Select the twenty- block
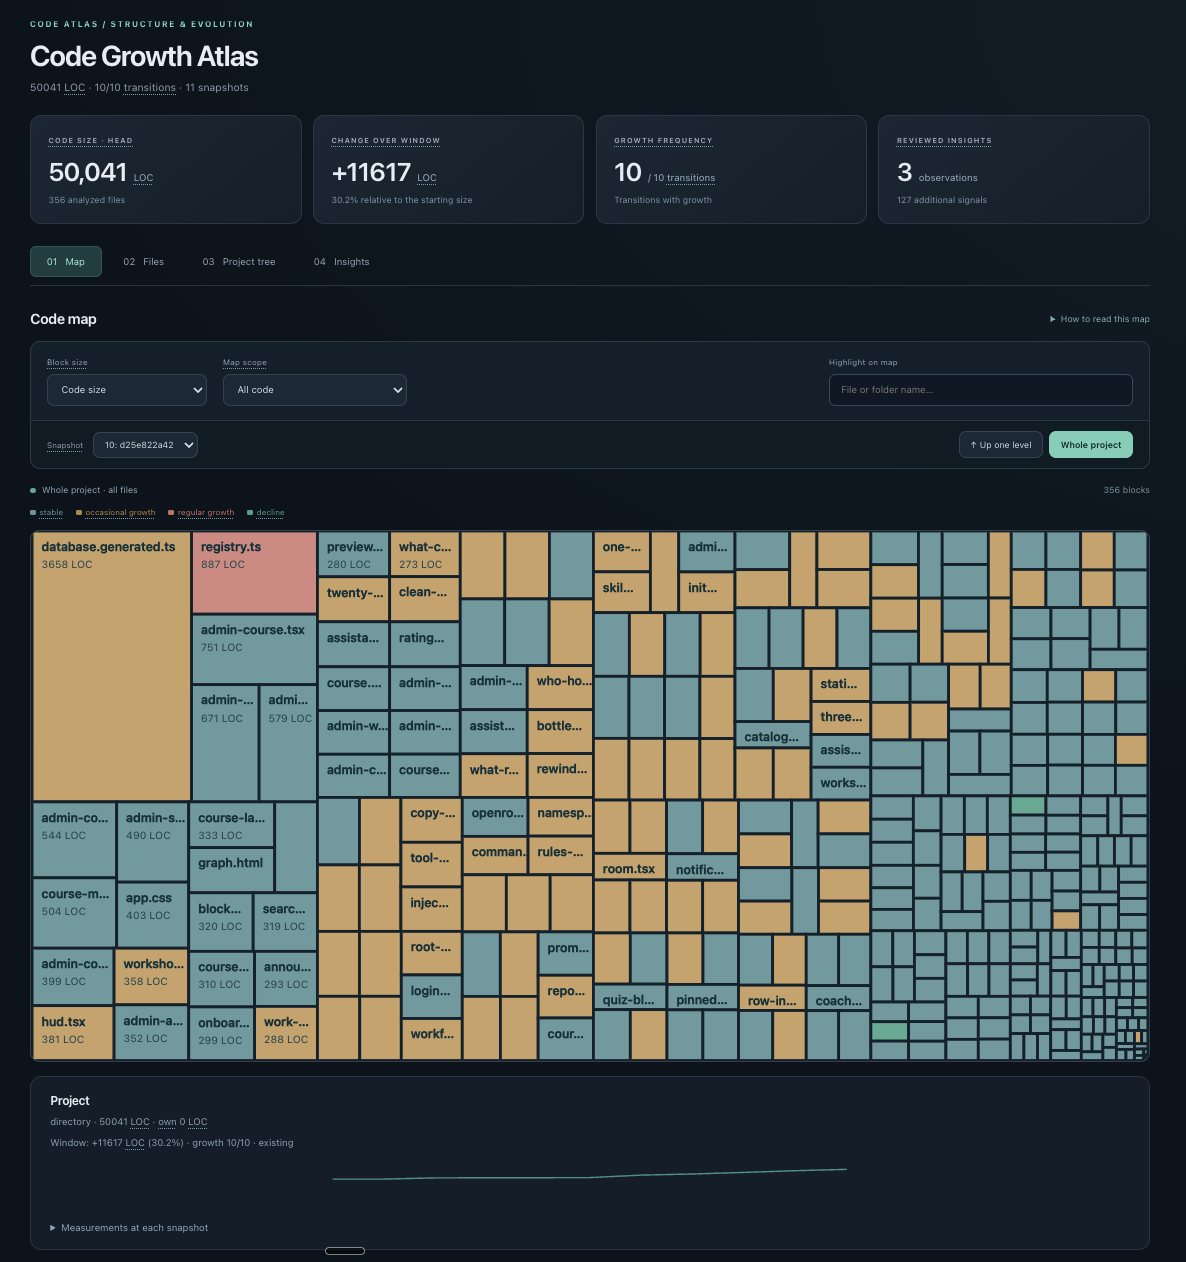Viewport: 1186px width, 1262px height. pos(354,599)
